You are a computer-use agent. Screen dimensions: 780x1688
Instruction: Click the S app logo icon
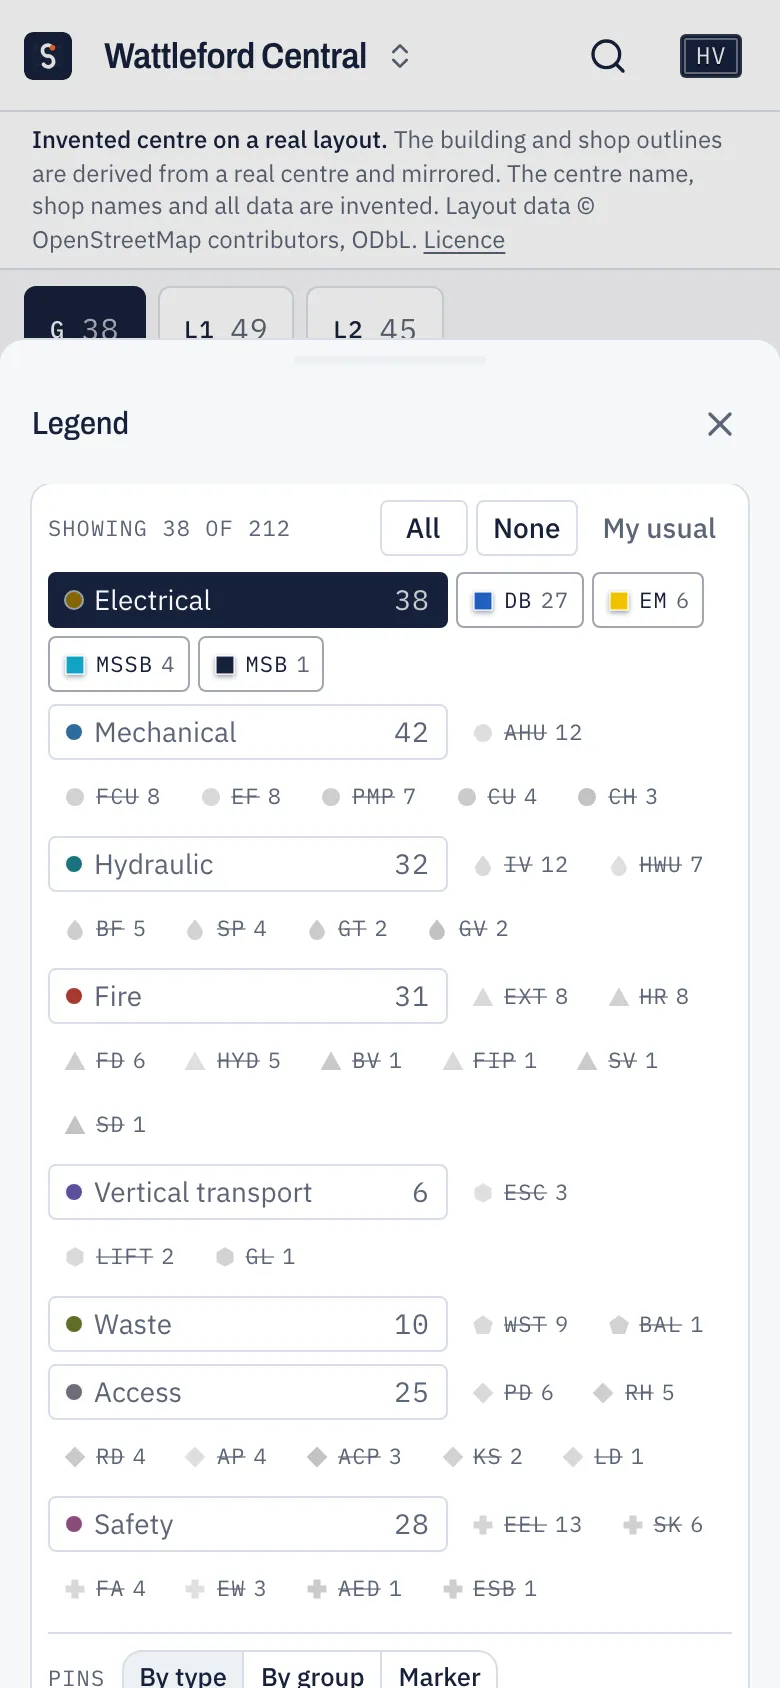[x=48, y=56]
